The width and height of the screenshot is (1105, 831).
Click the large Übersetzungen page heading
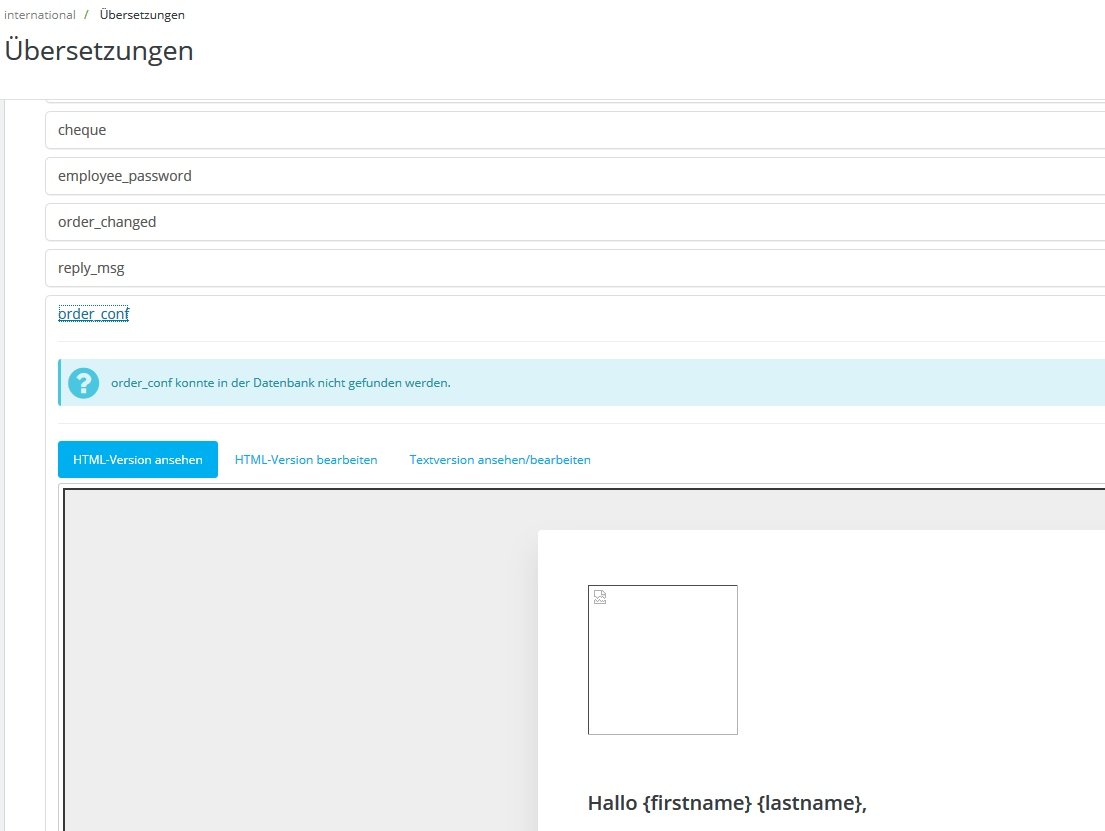click(99, 51)
